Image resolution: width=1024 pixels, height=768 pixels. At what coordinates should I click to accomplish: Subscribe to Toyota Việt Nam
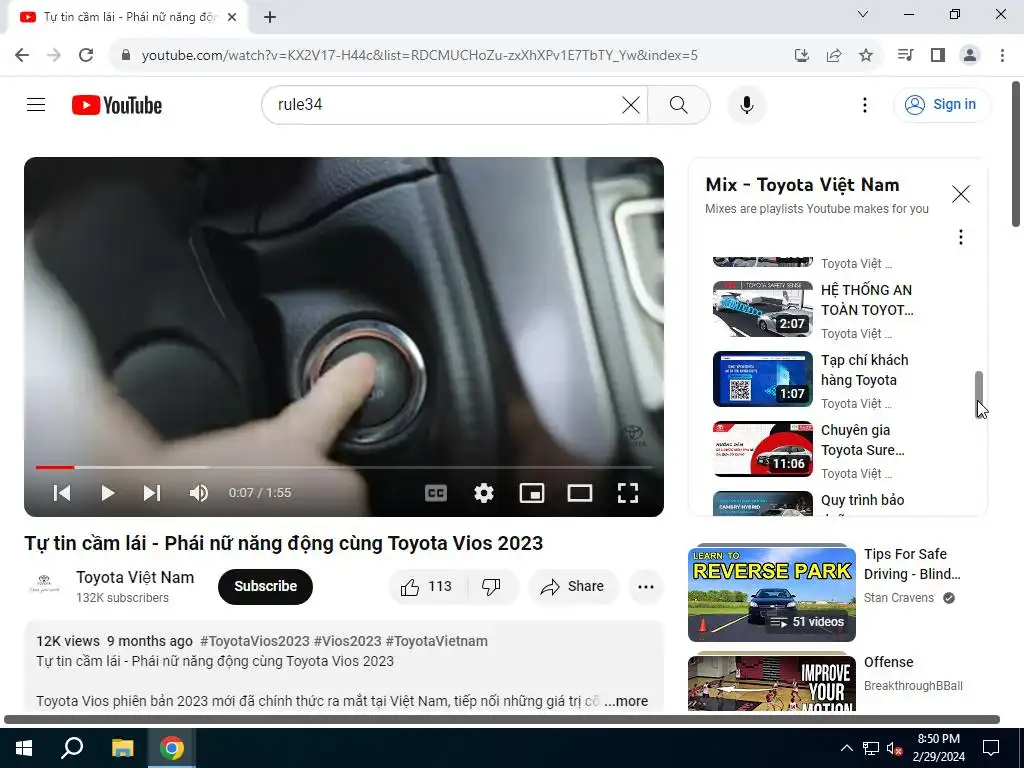pos(265,586)
